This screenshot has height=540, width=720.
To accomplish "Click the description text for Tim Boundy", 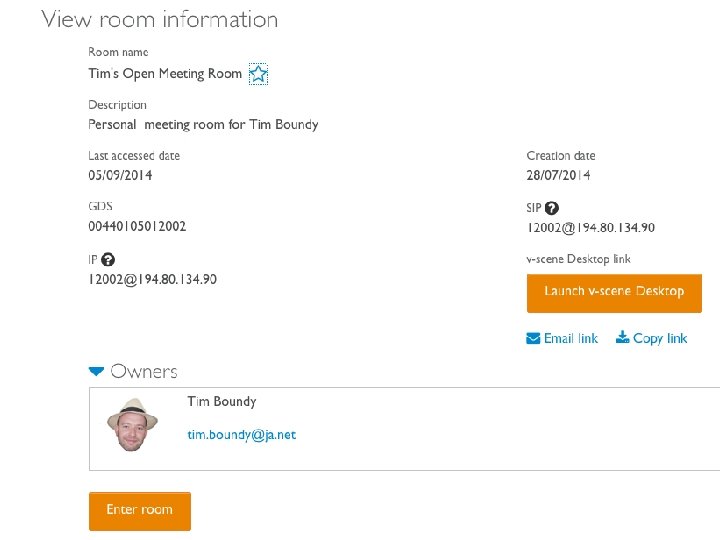I will point(203,125).
